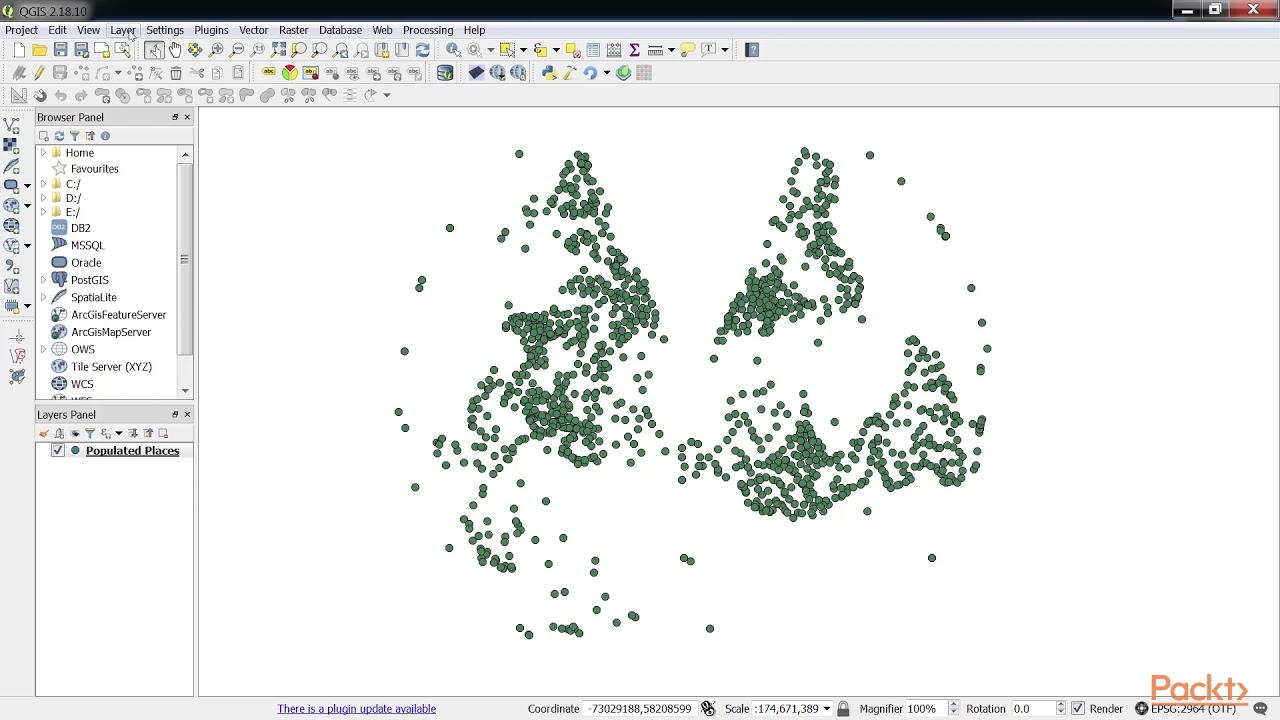
Task: Click the pie chart Diagram Options icon
Action: click(x=290, y=72)
